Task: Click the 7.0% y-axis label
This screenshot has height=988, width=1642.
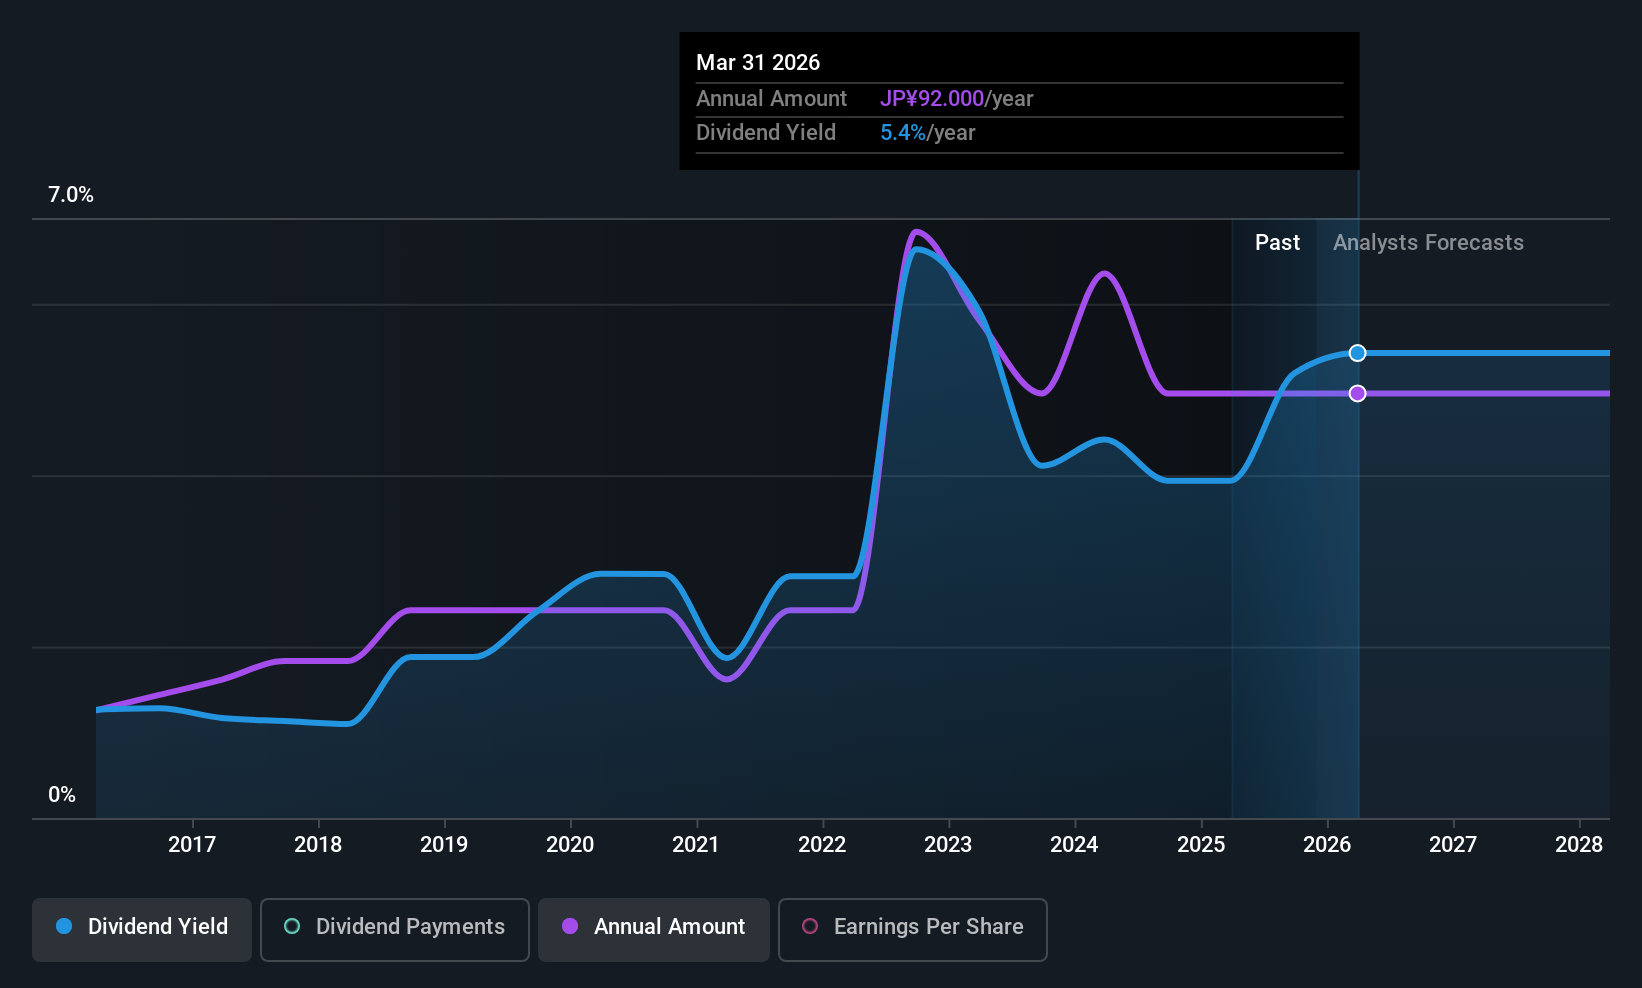Action: (x=71, y=195)
